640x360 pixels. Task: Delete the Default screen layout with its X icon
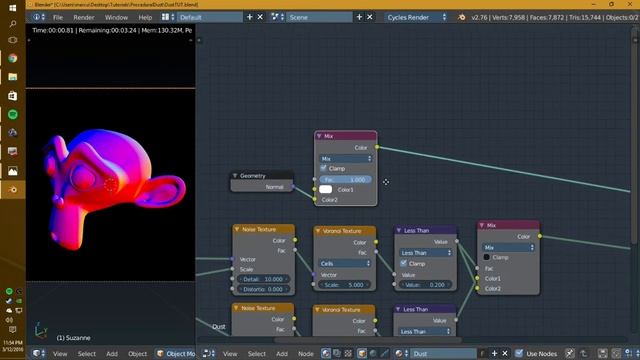click(x=260, y=17)
